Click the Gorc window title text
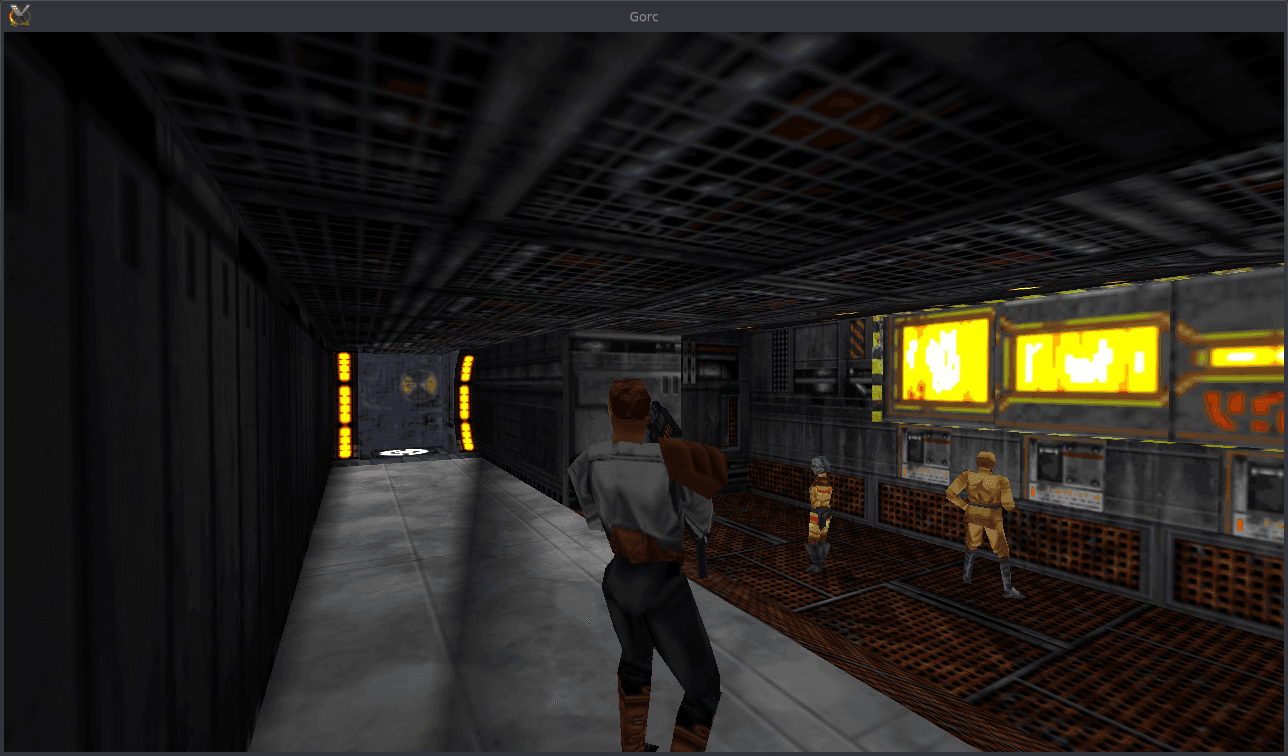The height and width of the screenshot is (756, 1288). (644, 16)
